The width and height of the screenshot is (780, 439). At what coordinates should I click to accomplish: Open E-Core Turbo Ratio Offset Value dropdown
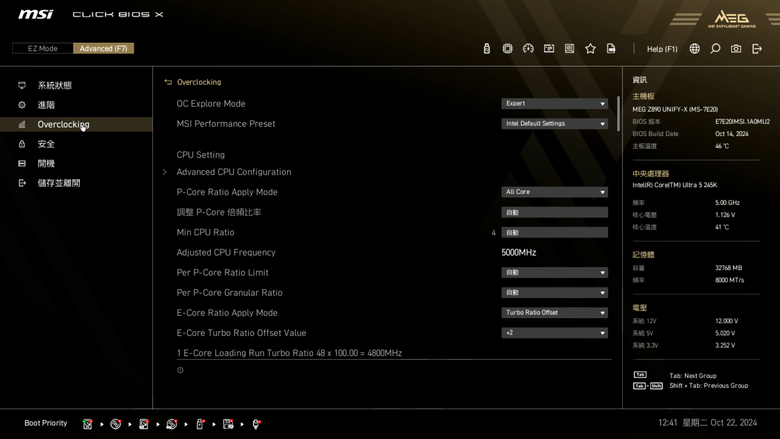(554, 333)
